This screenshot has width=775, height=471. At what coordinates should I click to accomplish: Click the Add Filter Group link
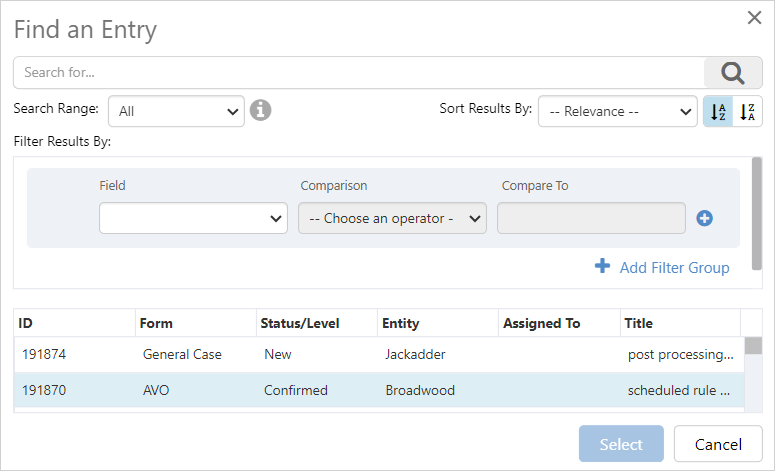pyautogui.click(x=674, y=267)
